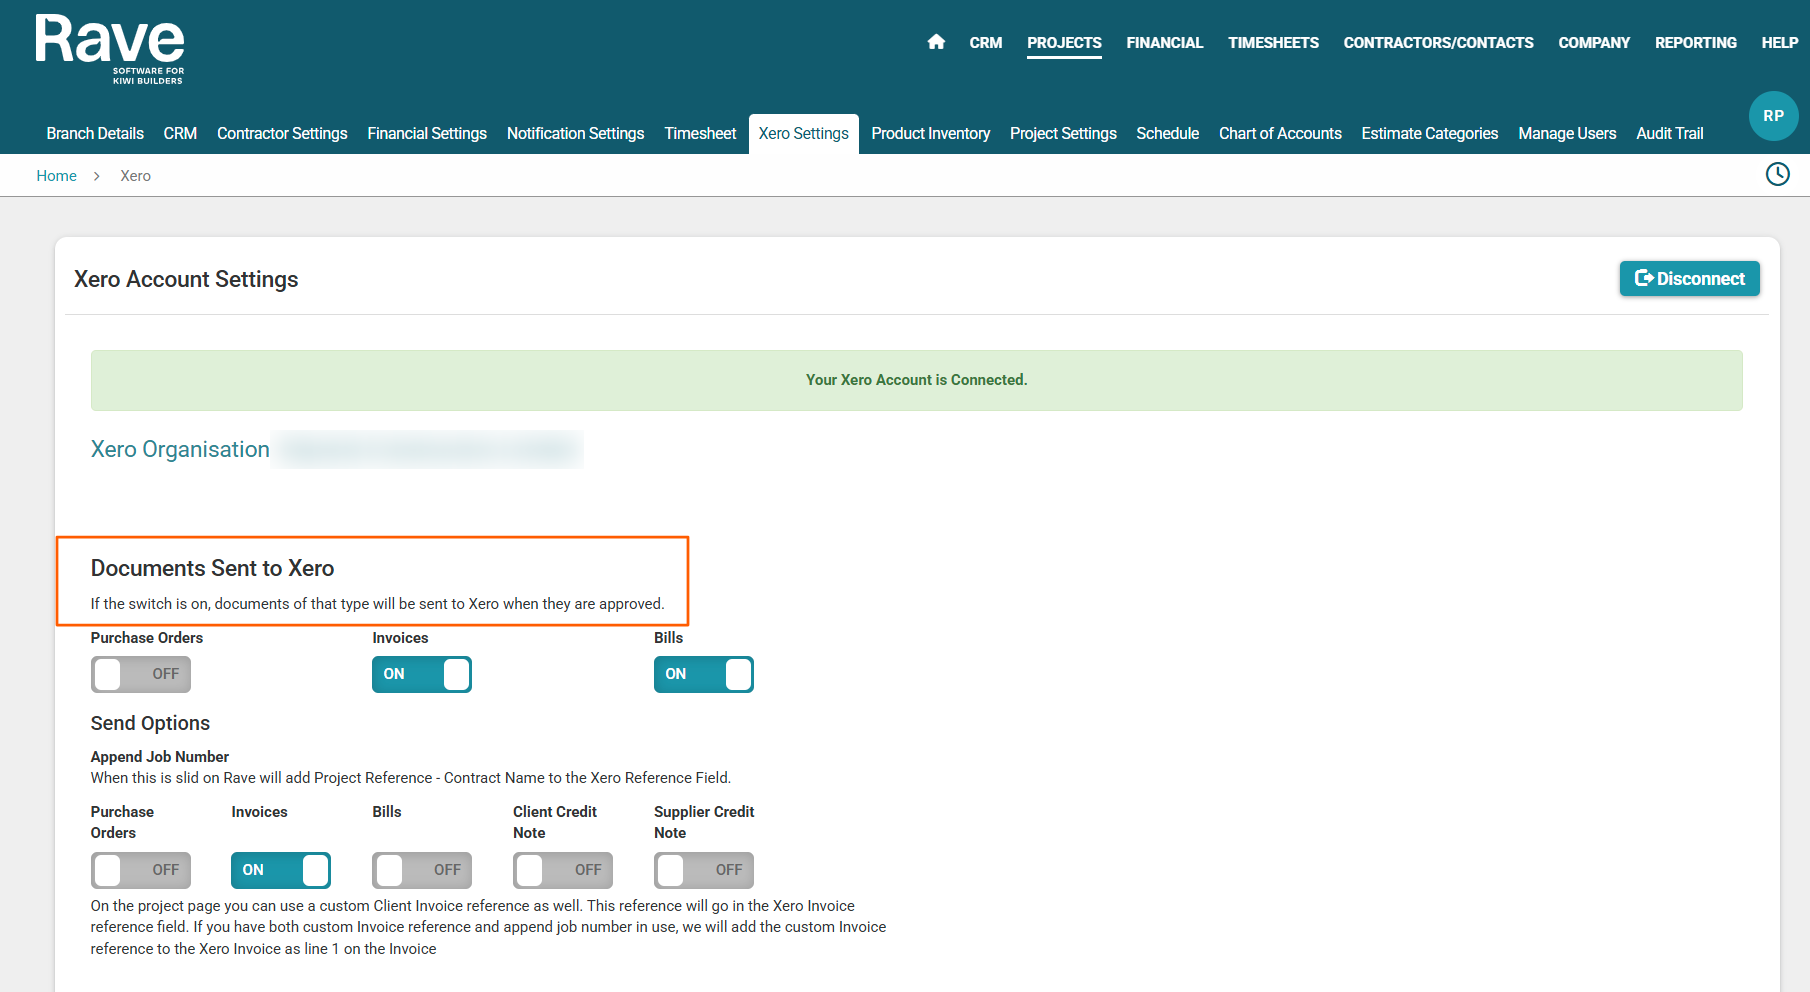Switch to the Schedule tab
This screenshot has height=992, width=1810.
tap(1167, 133)
